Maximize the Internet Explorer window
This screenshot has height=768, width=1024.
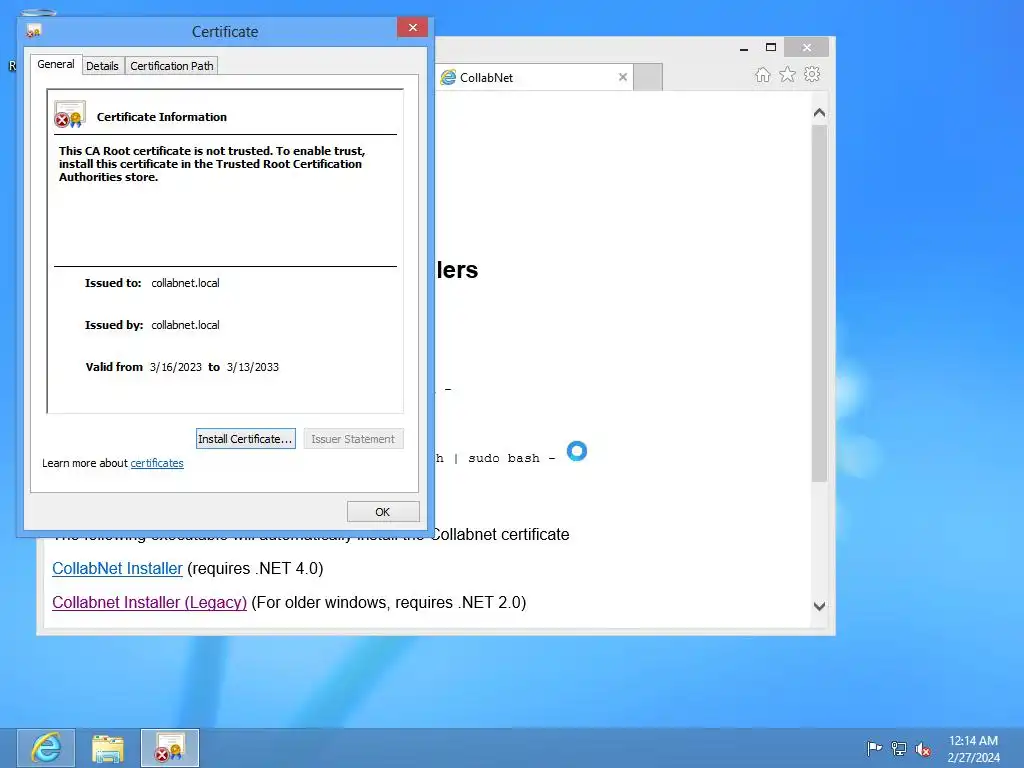(x=771, y=47)
